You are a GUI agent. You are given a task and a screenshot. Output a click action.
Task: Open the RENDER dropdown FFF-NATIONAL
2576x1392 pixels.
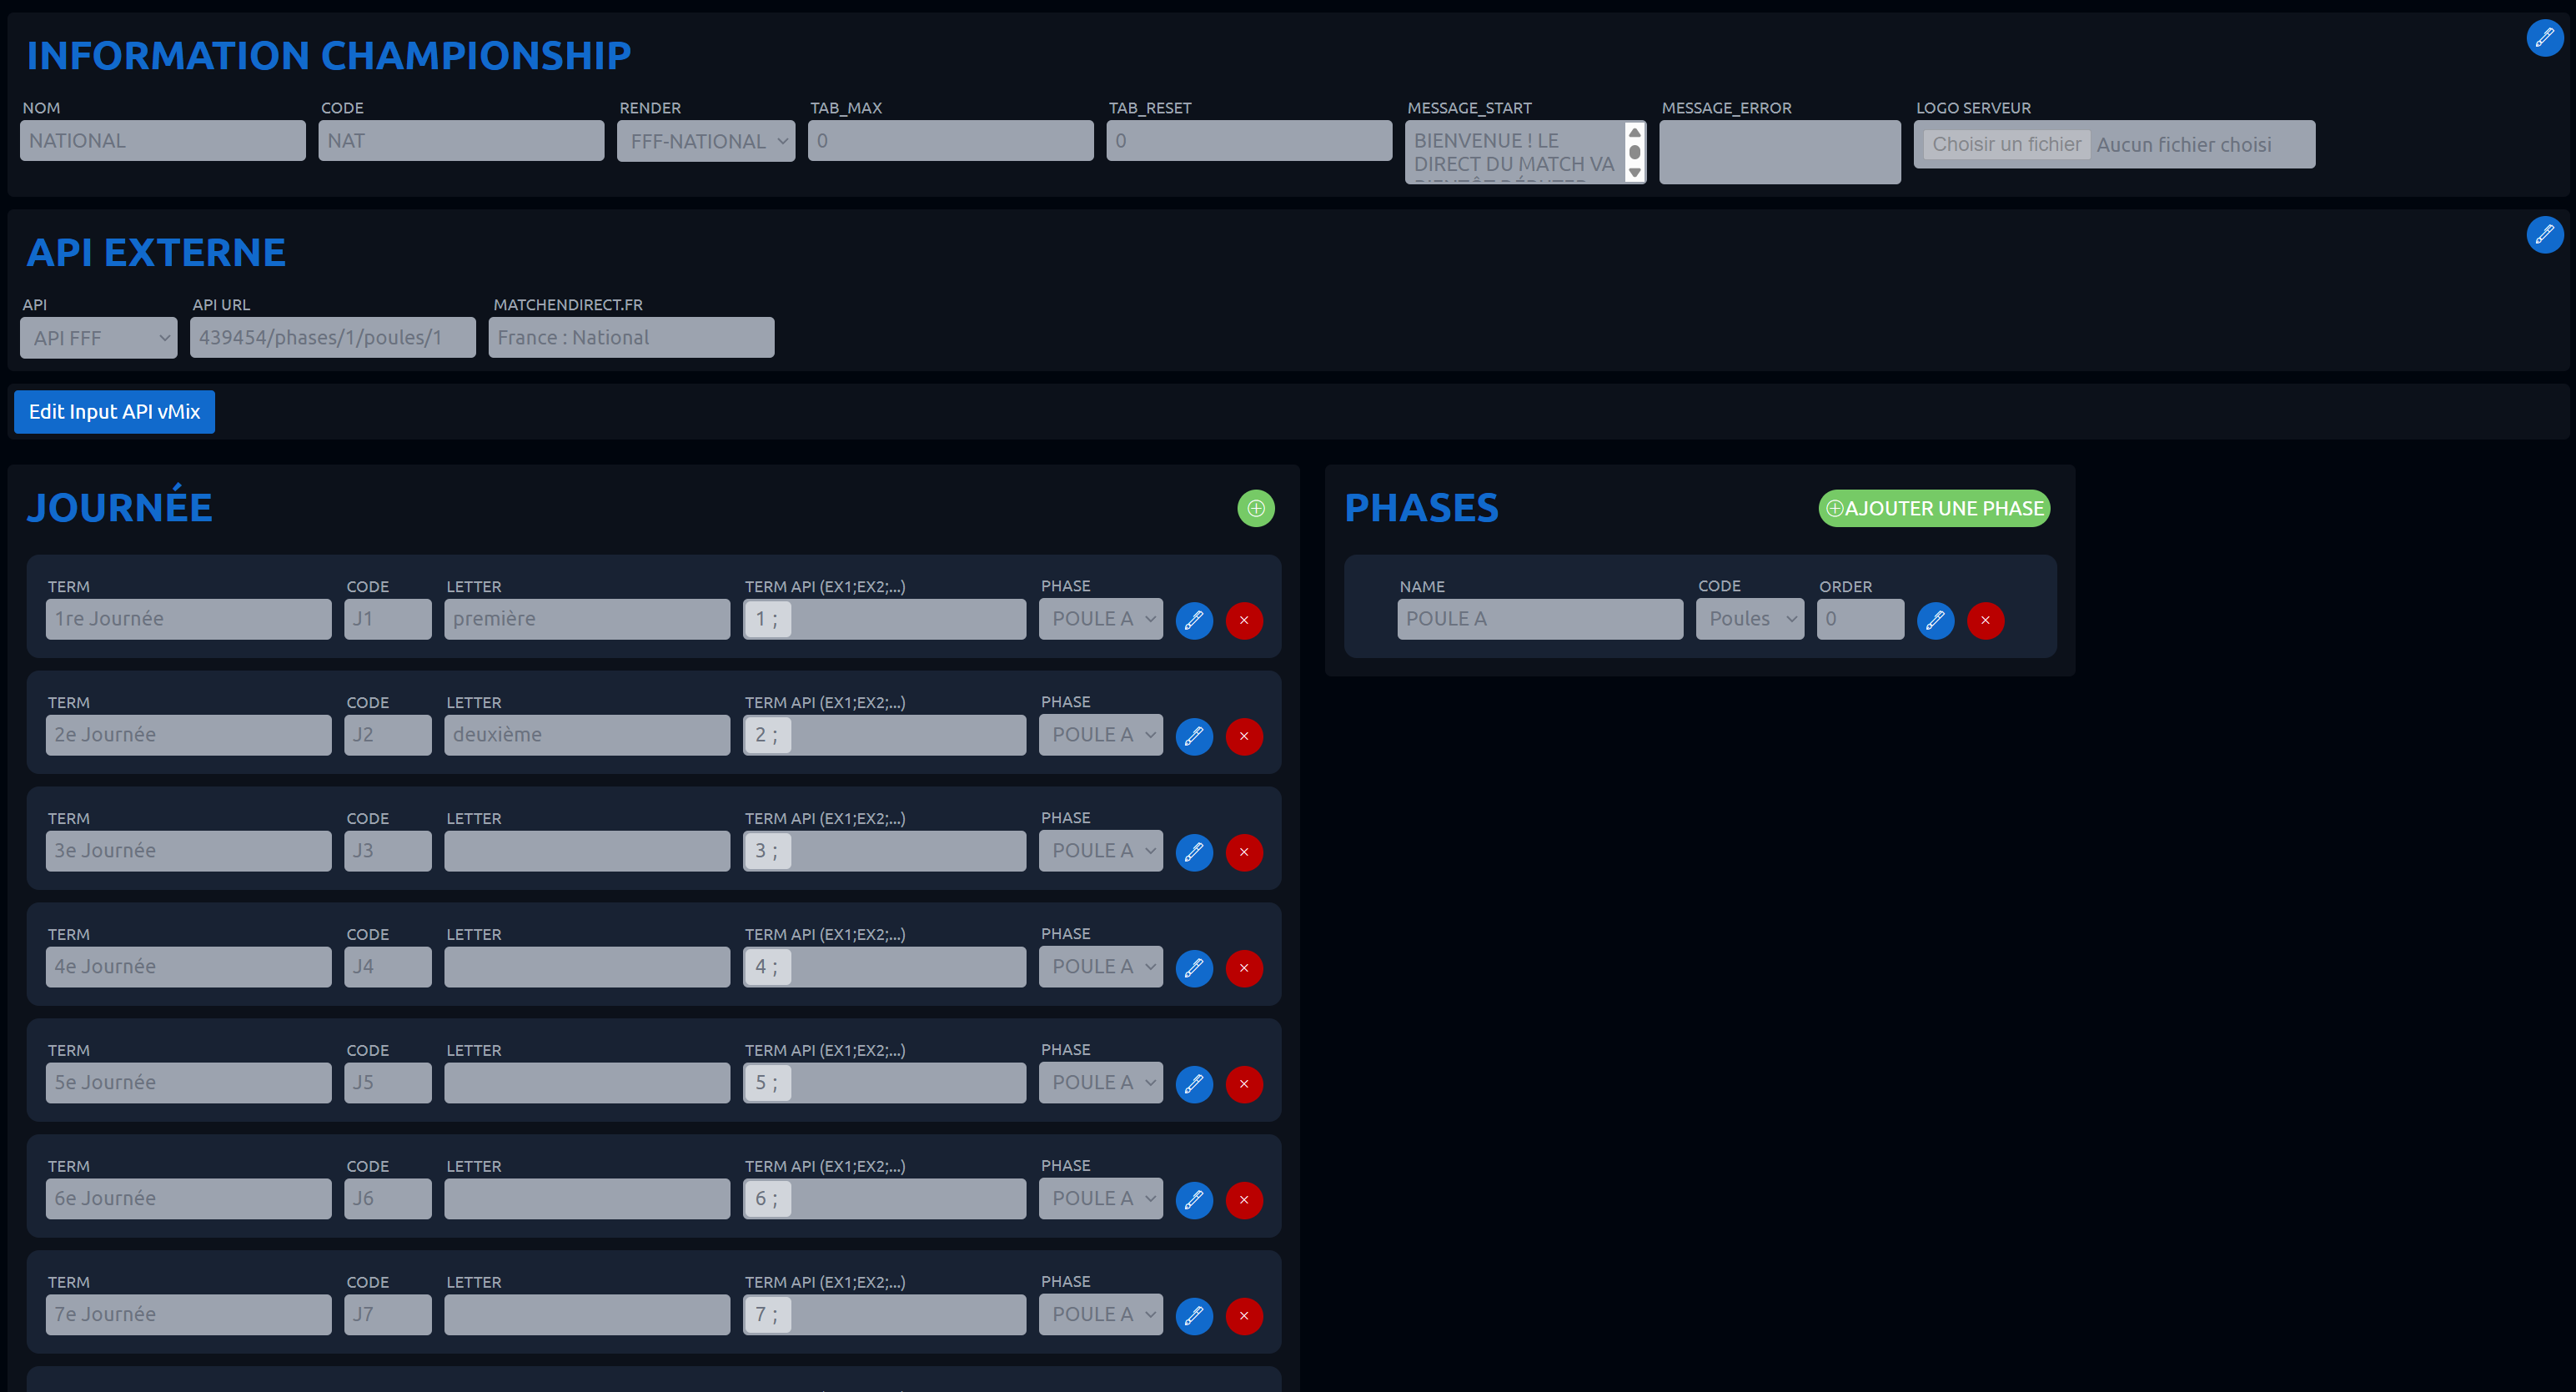(706, 141)
